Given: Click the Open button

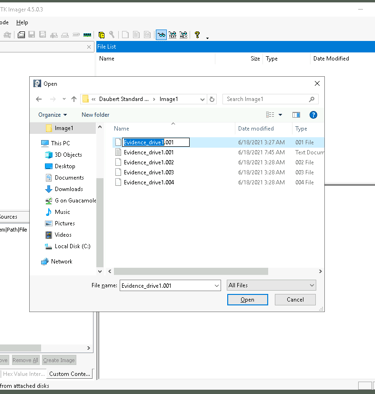Looking at the screenshot, I should [247, 300].
